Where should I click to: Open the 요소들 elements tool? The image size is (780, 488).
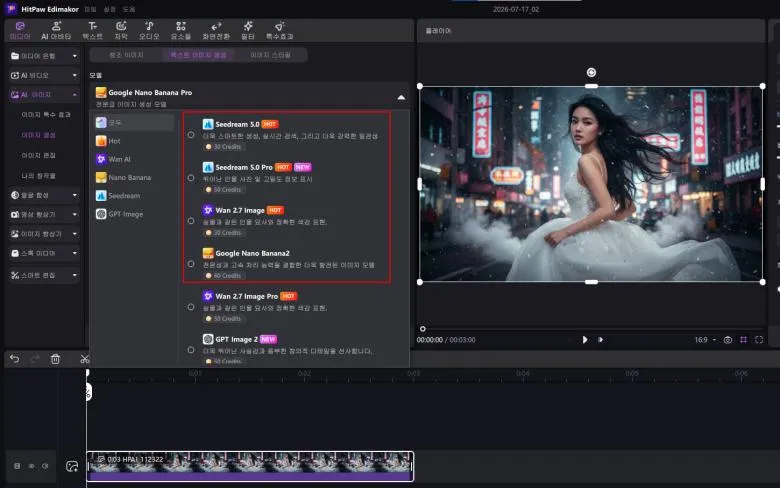181,30
